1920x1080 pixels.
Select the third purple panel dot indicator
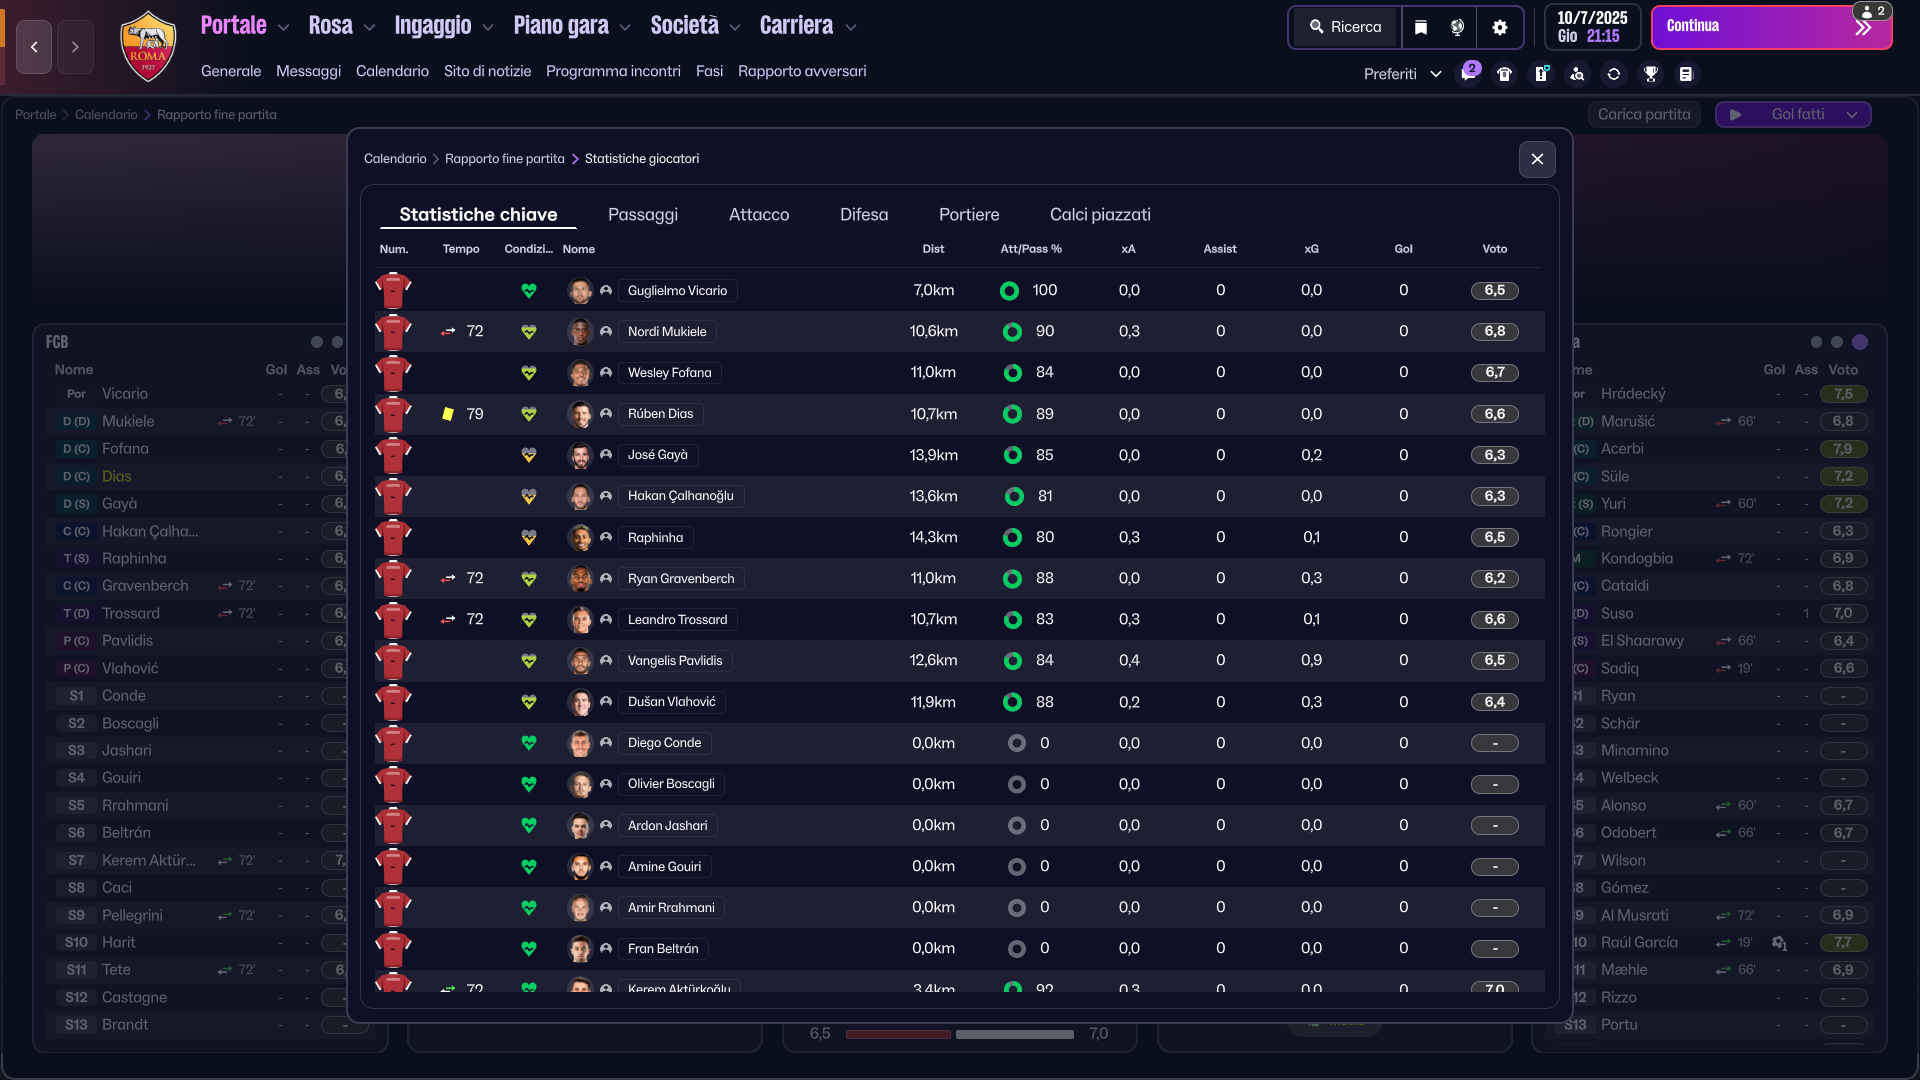1859,342
